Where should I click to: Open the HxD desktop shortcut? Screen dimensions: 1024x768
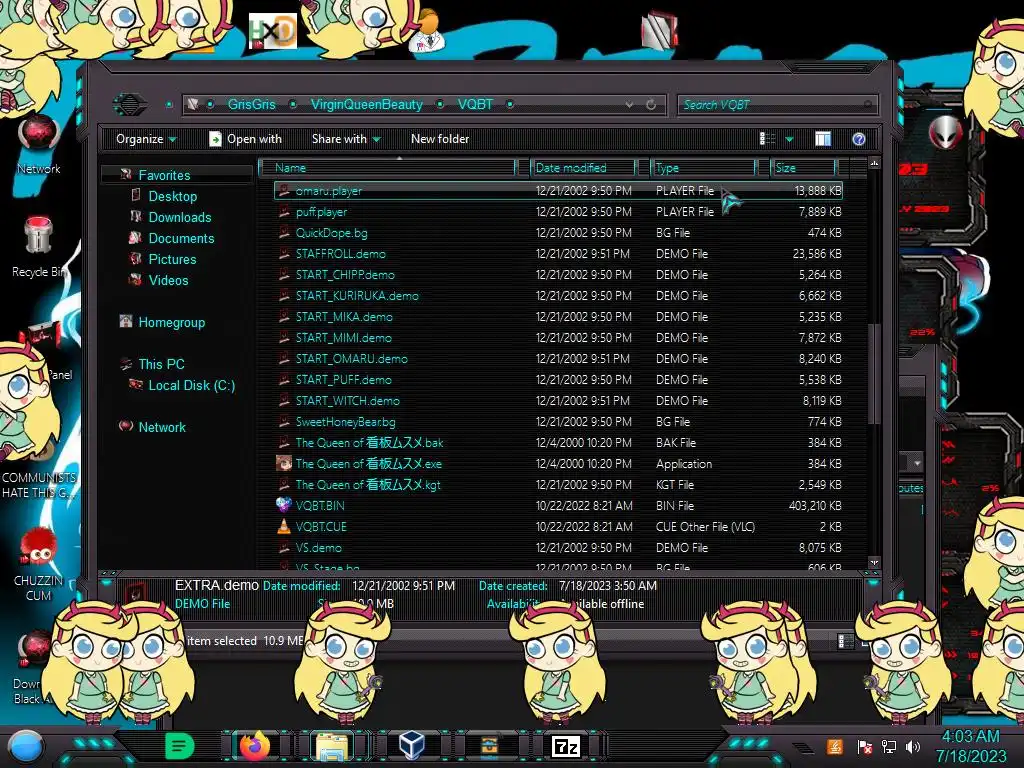coord(273,31)
